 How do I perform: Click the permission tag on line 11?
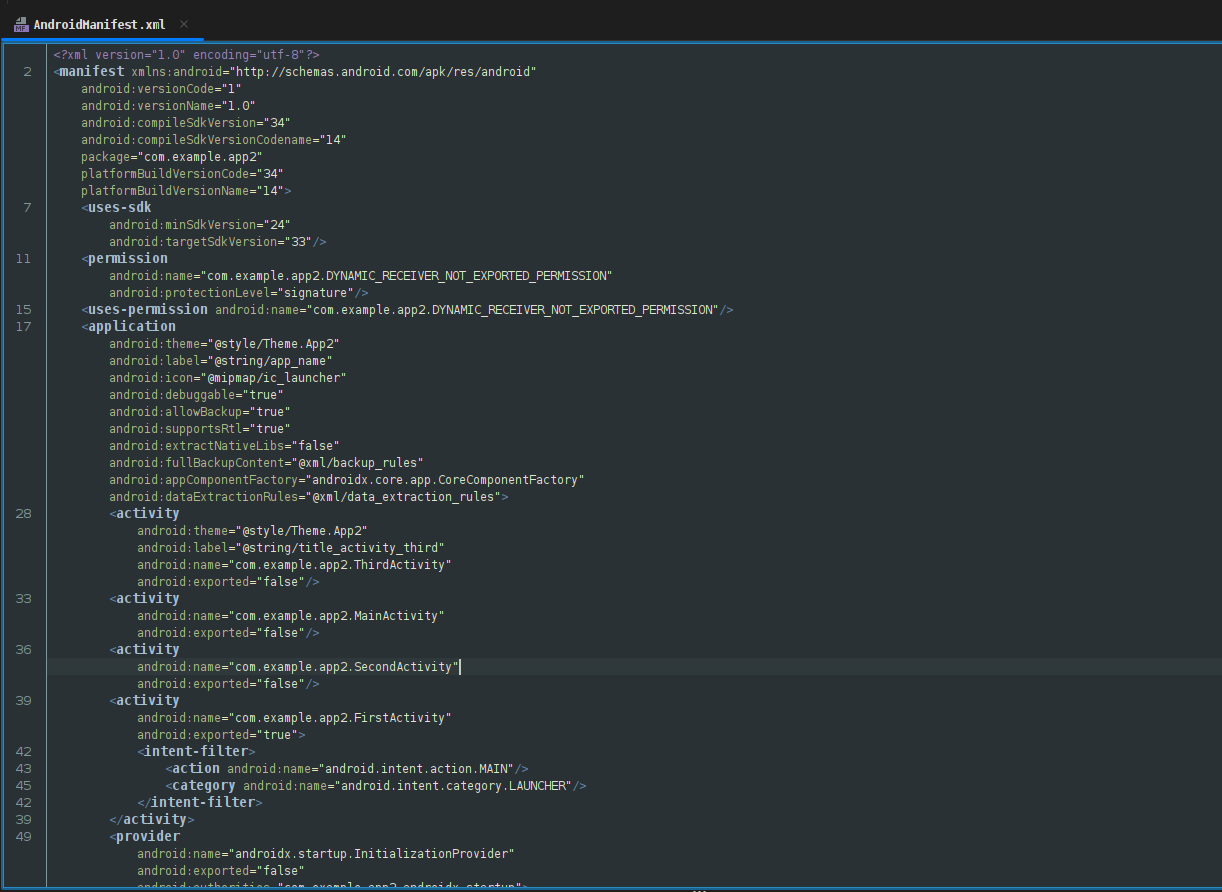coord(124,259)
